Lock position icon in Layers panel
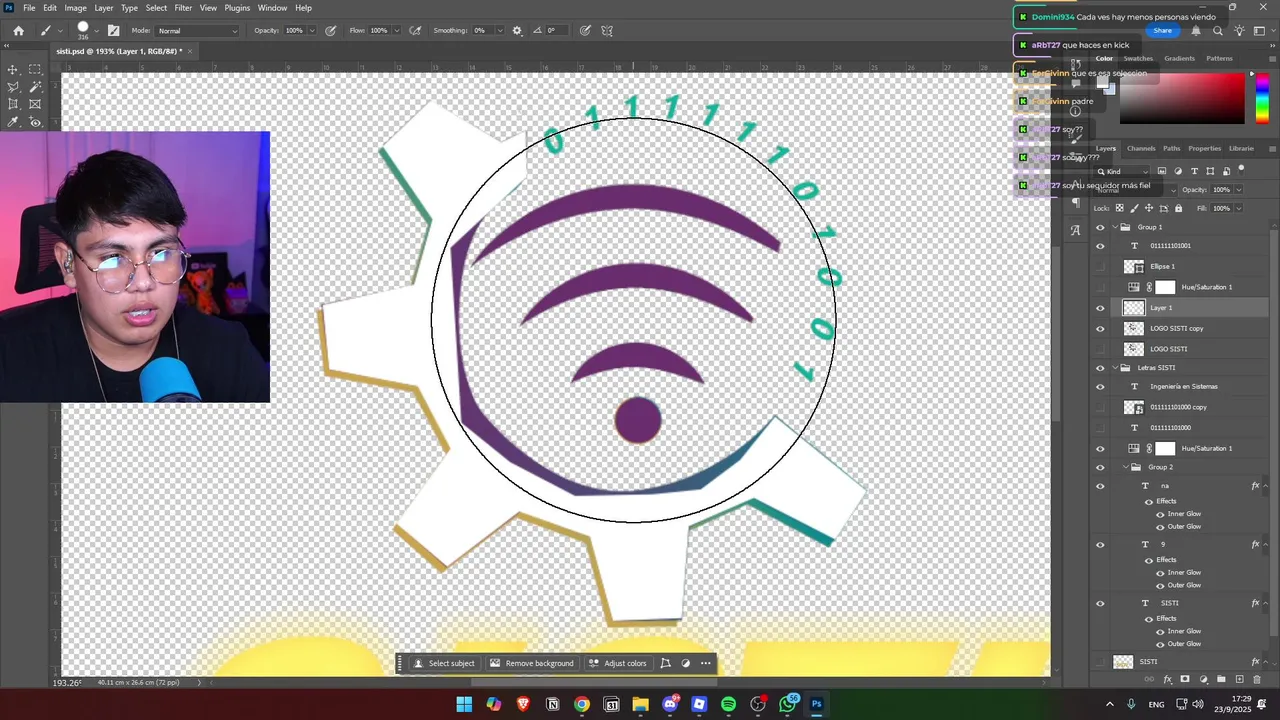The image size is (1280, 720). 1148,208
